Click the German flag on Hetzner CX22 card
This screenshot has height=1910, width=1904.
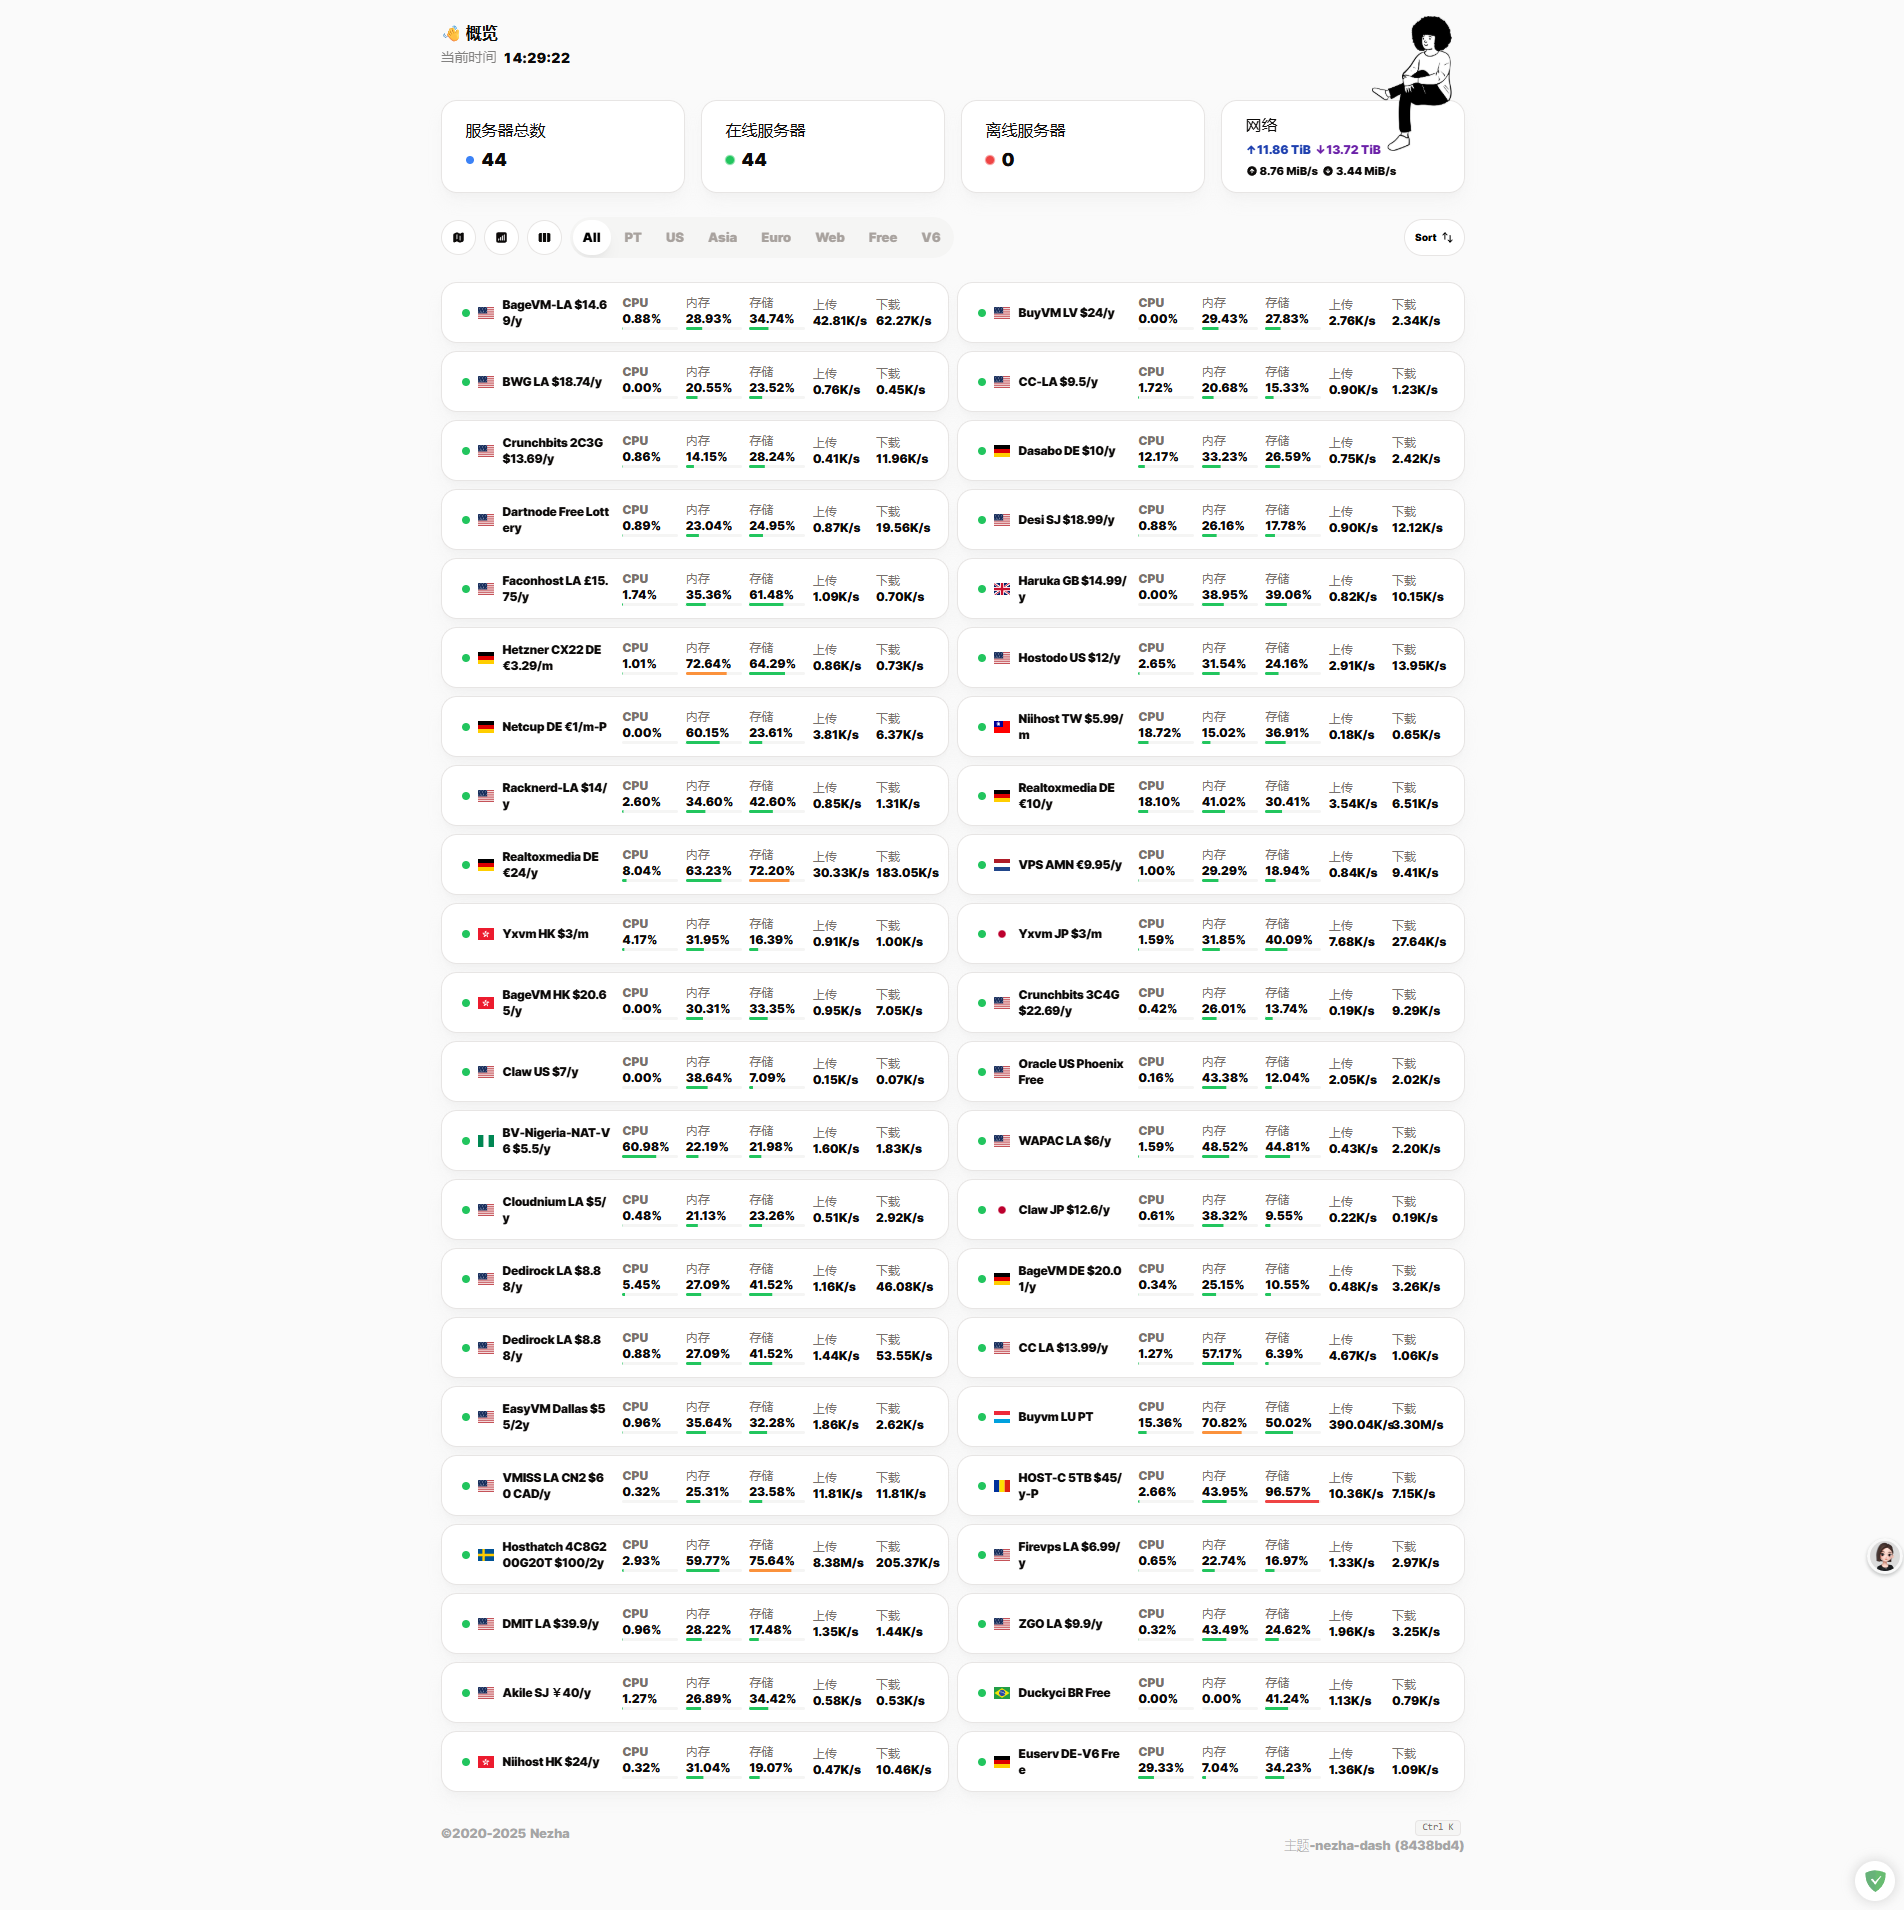(x=486, y=658)
